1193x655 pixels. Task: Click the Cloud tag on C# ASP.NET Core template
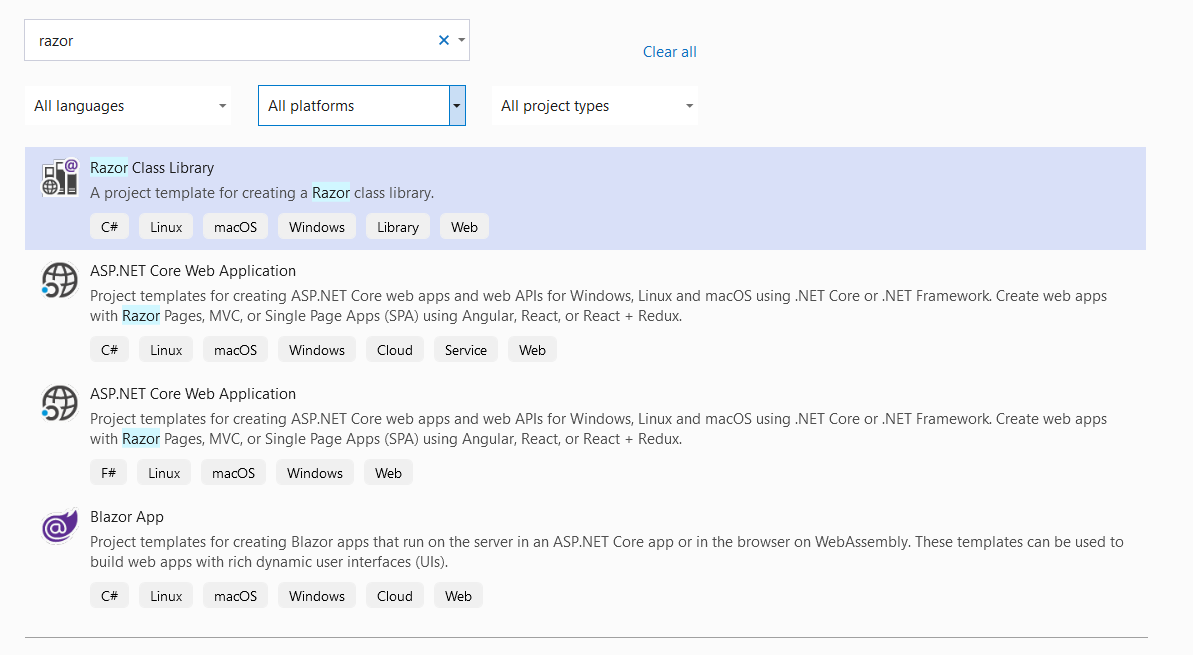[x=395, y=350]
